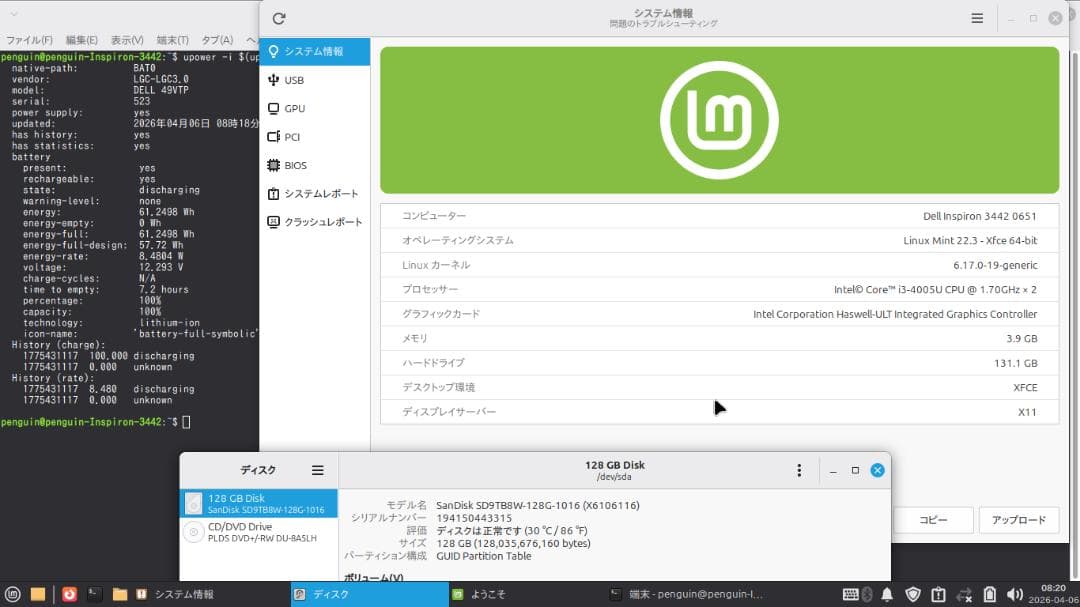
Task: Switch to ようこそ taskbar window button
Action: coord(528,595)
